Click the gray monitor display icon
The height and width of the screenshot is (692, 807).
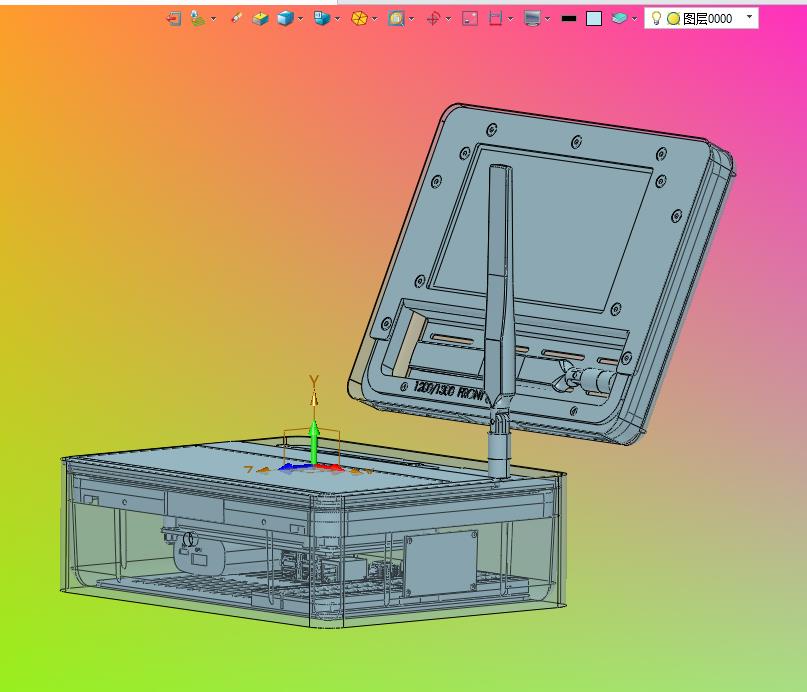(x=532, y=19)
